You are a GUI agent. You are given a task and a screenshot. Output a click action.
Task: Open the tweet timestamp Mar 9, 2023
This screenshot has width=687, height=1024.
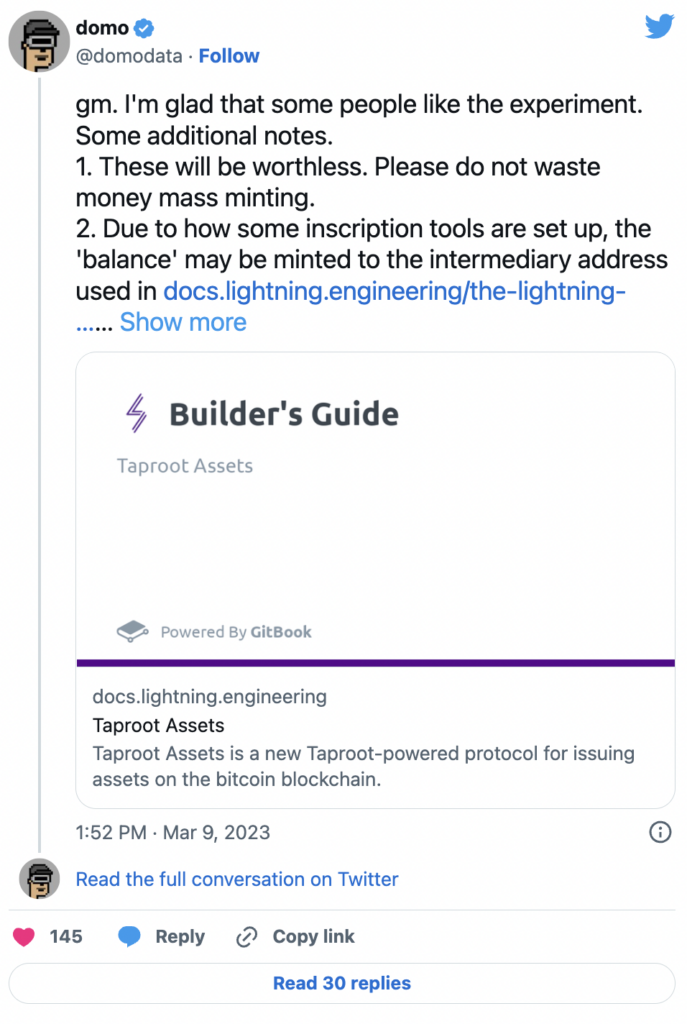173,832
